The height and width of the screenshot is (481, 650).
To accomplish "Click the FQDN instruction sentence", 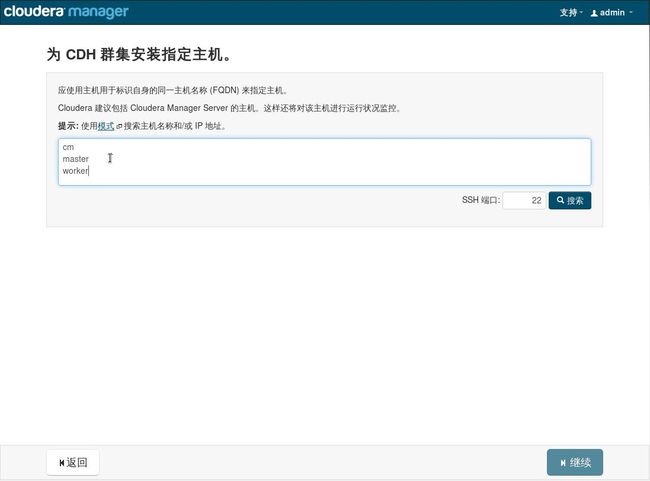I will click(172, 90).
